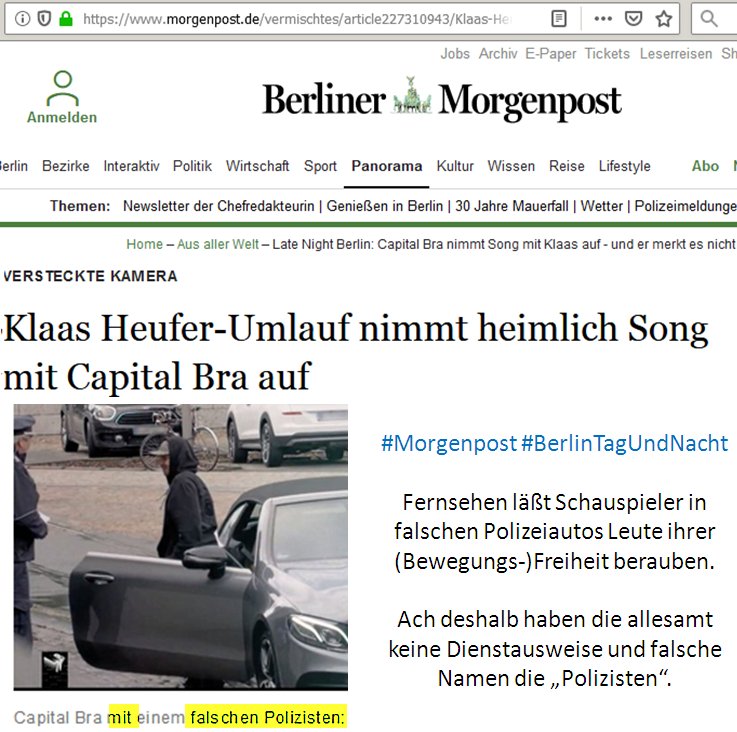Select the Panorama navigation tab
This screenshot has width=737, height=732.
pyautogui.click(x=387, y=166)
